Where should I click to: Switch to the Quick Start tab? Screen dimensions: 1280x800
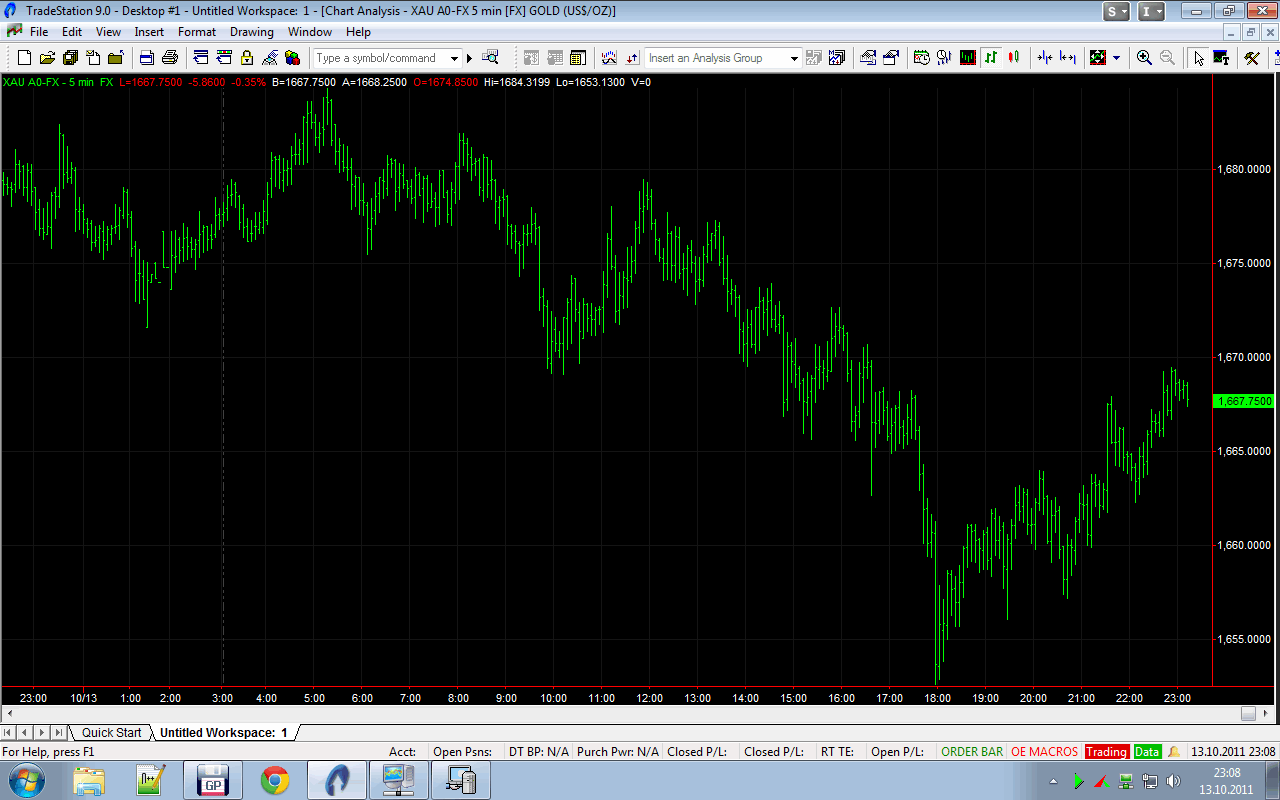[111, 732]
